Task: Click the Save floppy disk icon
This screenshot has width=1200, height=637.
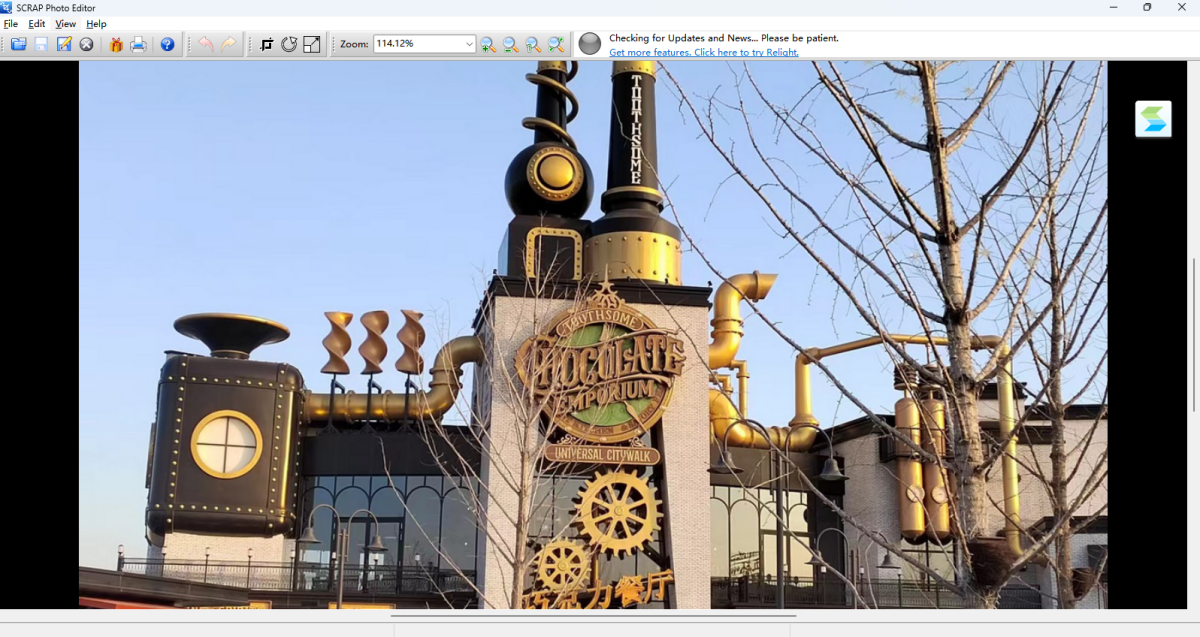Action: 41,44
